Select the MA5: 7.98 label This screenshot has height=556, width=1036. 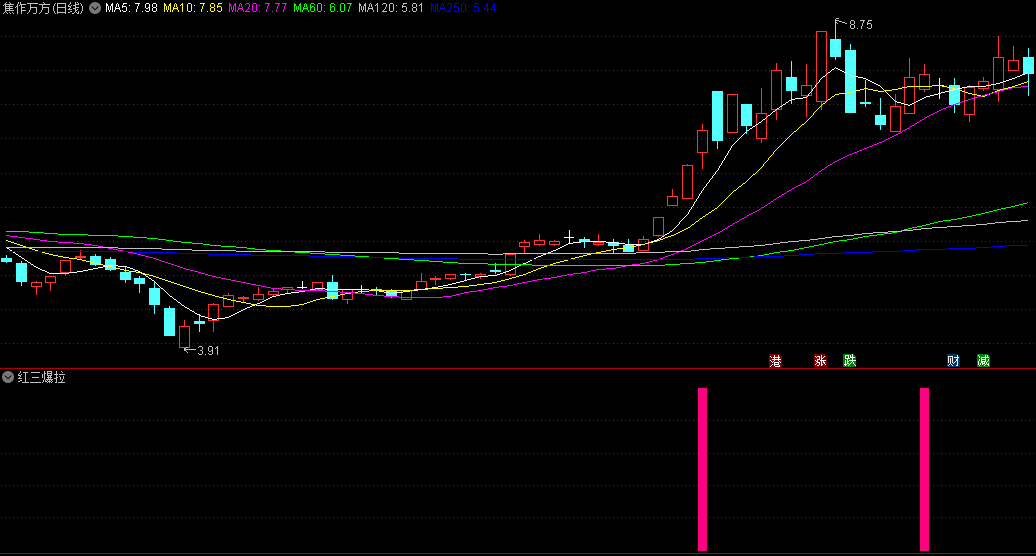131,8
